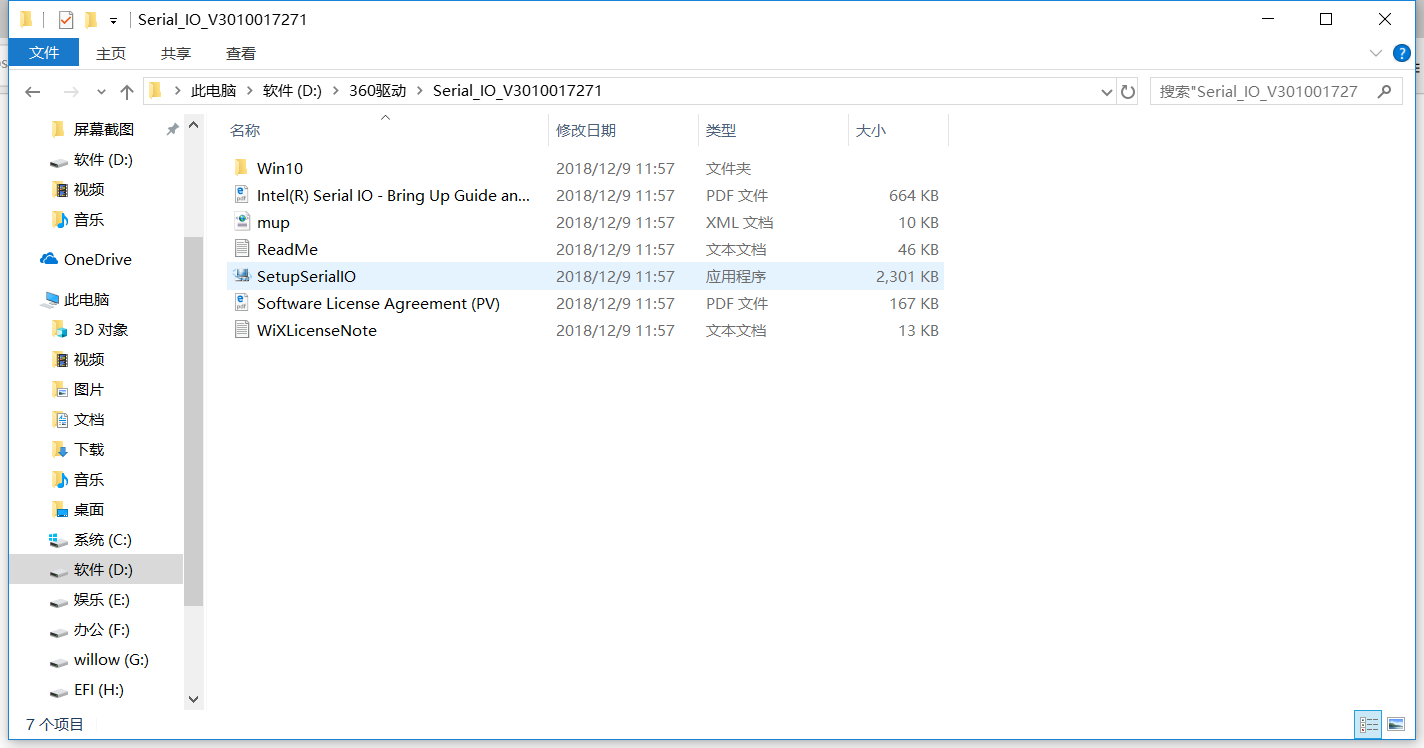Click the 664 KB size cell

pos(914,195)
